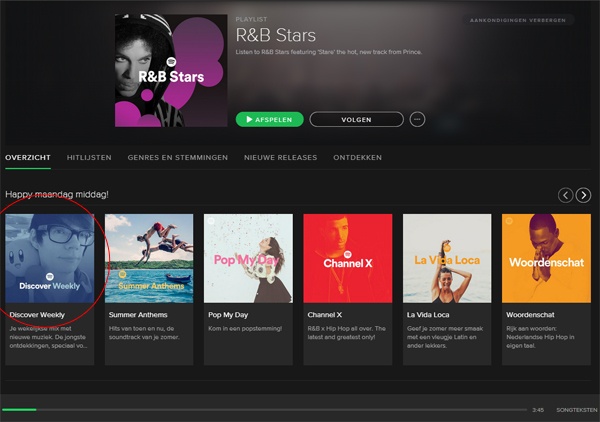Screen dimensions: 600x422
Task: Click the 'Hits van toen en nu' description
Action: pyautogui.click(x=144, y=333)
